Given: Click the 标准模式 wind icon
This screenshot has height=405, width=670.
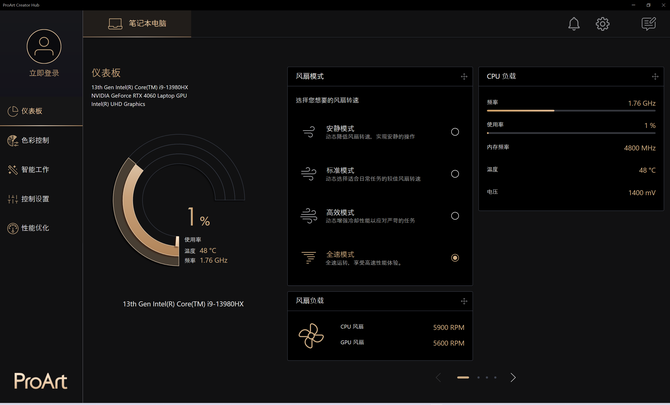Looking at the screenshot, I should tap(309, 174).
